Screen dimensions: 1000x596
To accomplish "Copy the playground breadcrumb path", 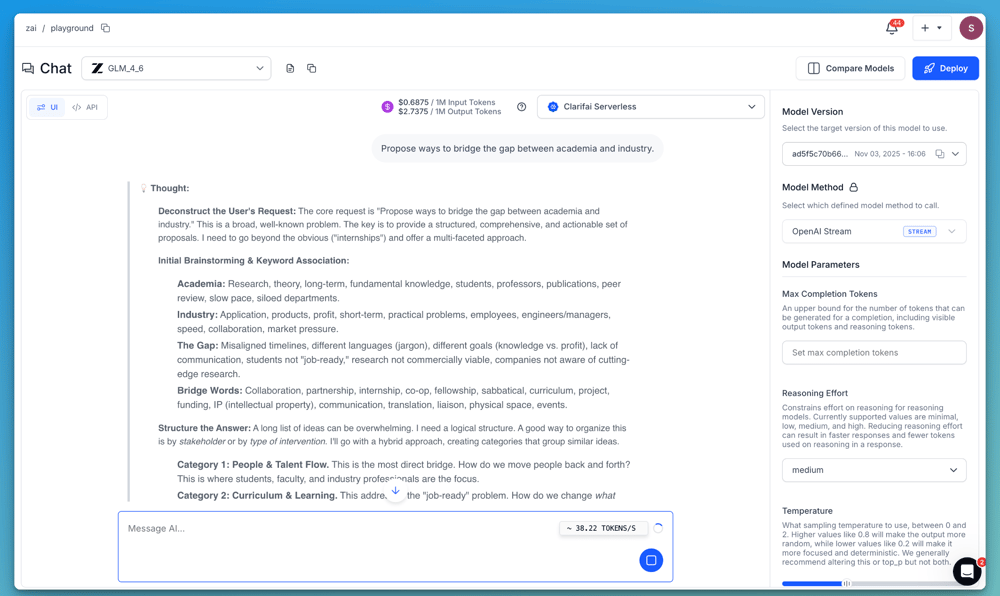I will [x=105, y=28].
